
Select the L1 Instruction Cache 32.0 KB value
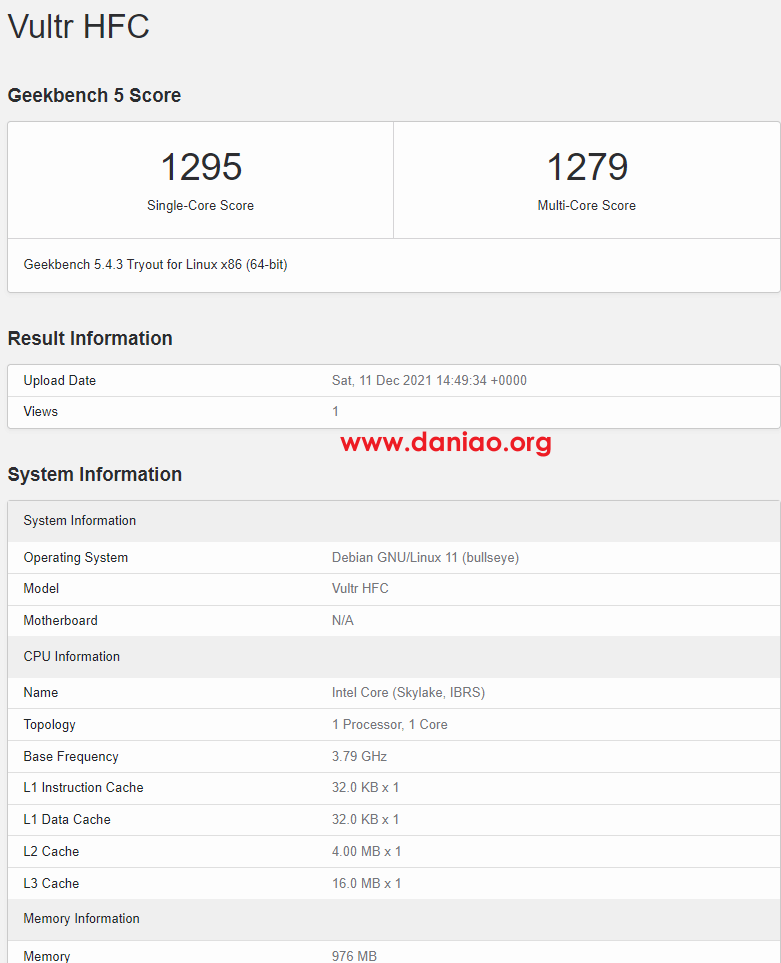pos(365,787)
